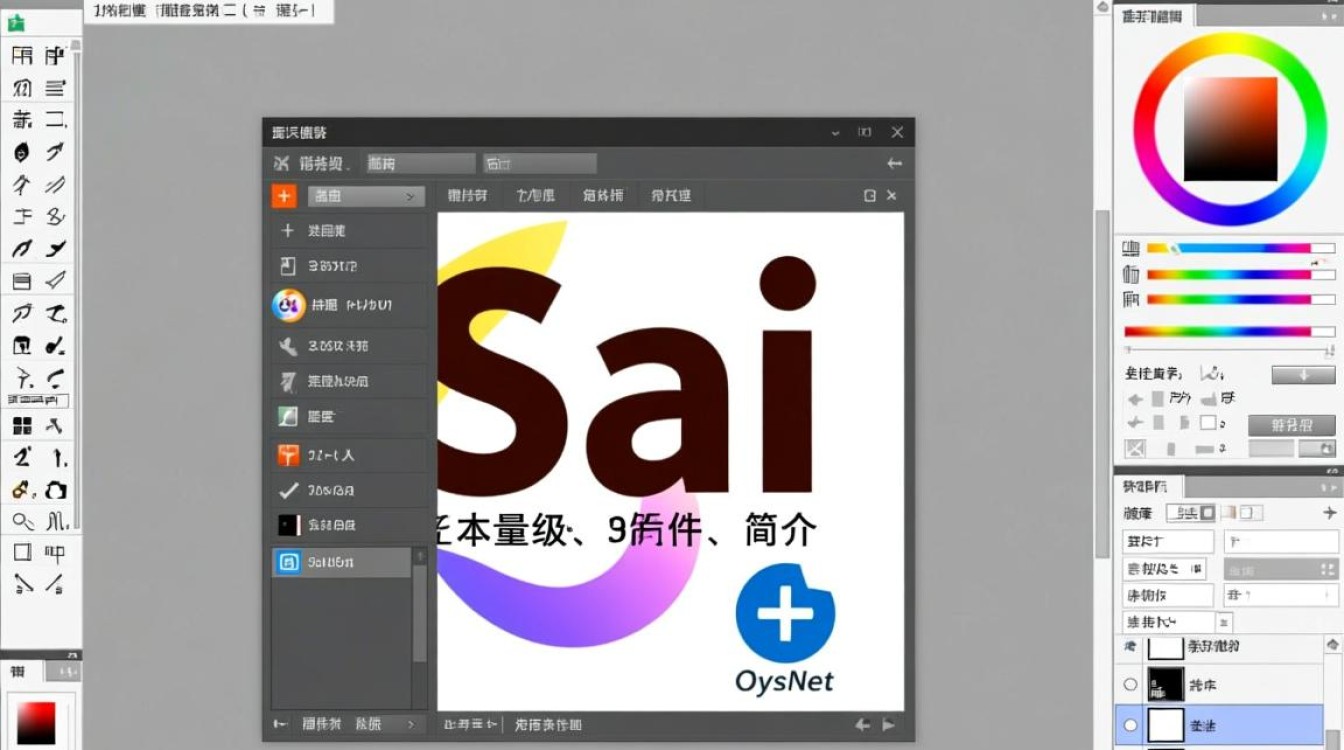Select the green page icon row in the dialog list
This screenshot has height=750, width=1344.
348,417
